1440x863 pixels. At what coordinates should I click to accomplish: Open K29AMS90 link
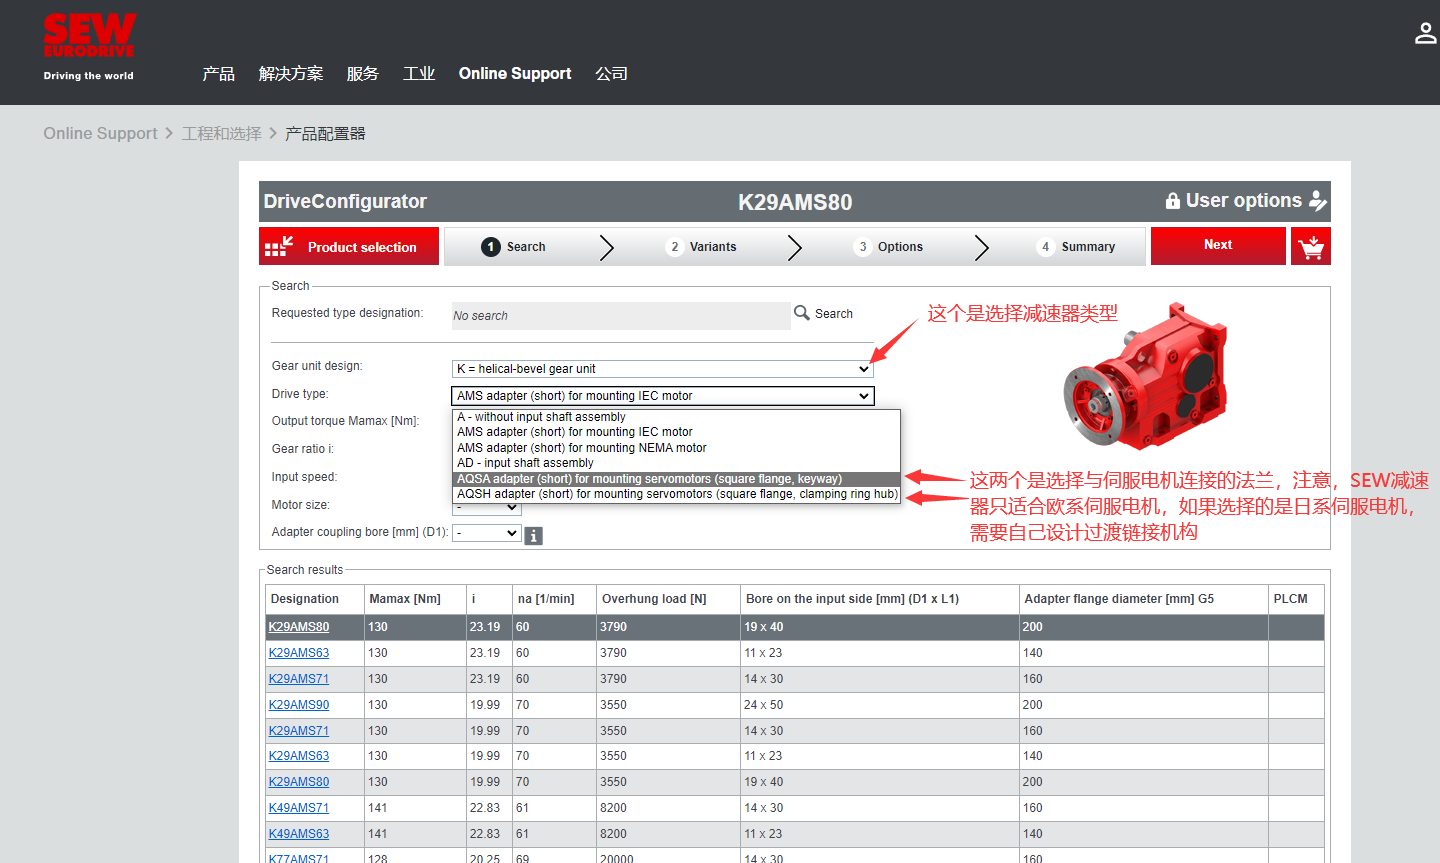pos(299,705)
